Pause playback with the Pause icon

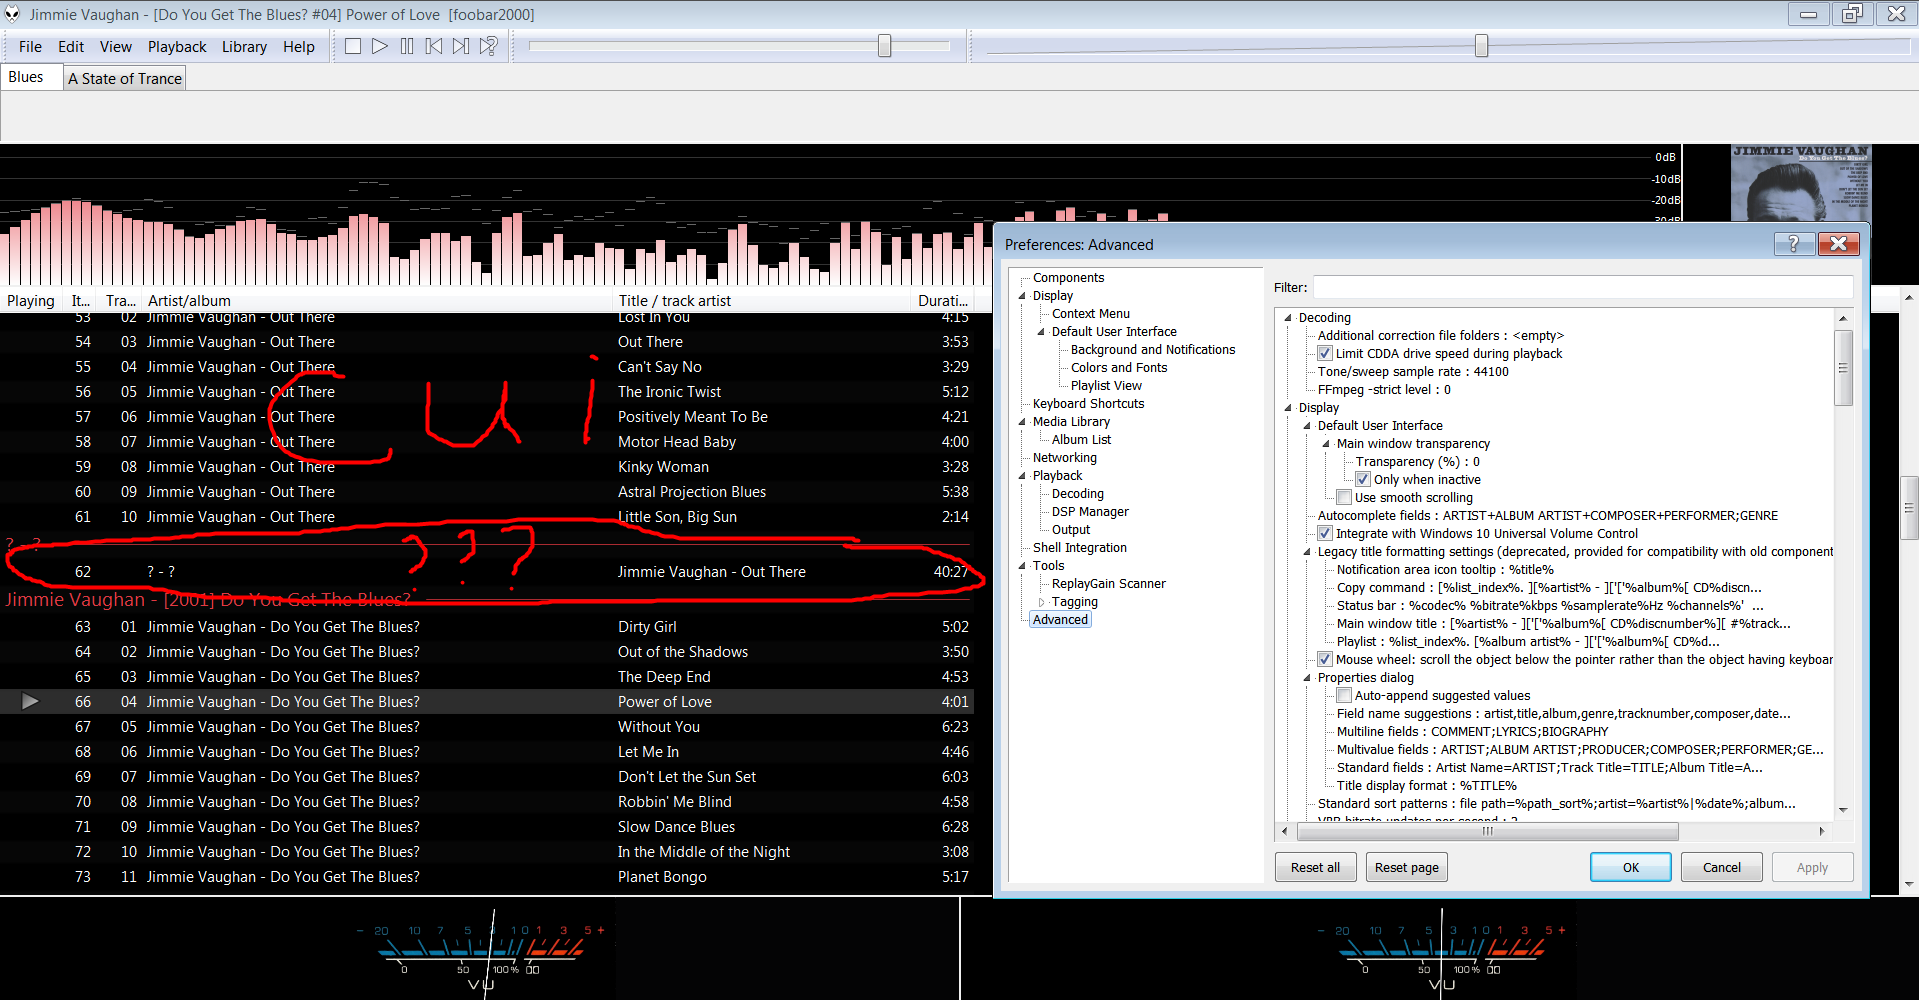tap(407, 46)
